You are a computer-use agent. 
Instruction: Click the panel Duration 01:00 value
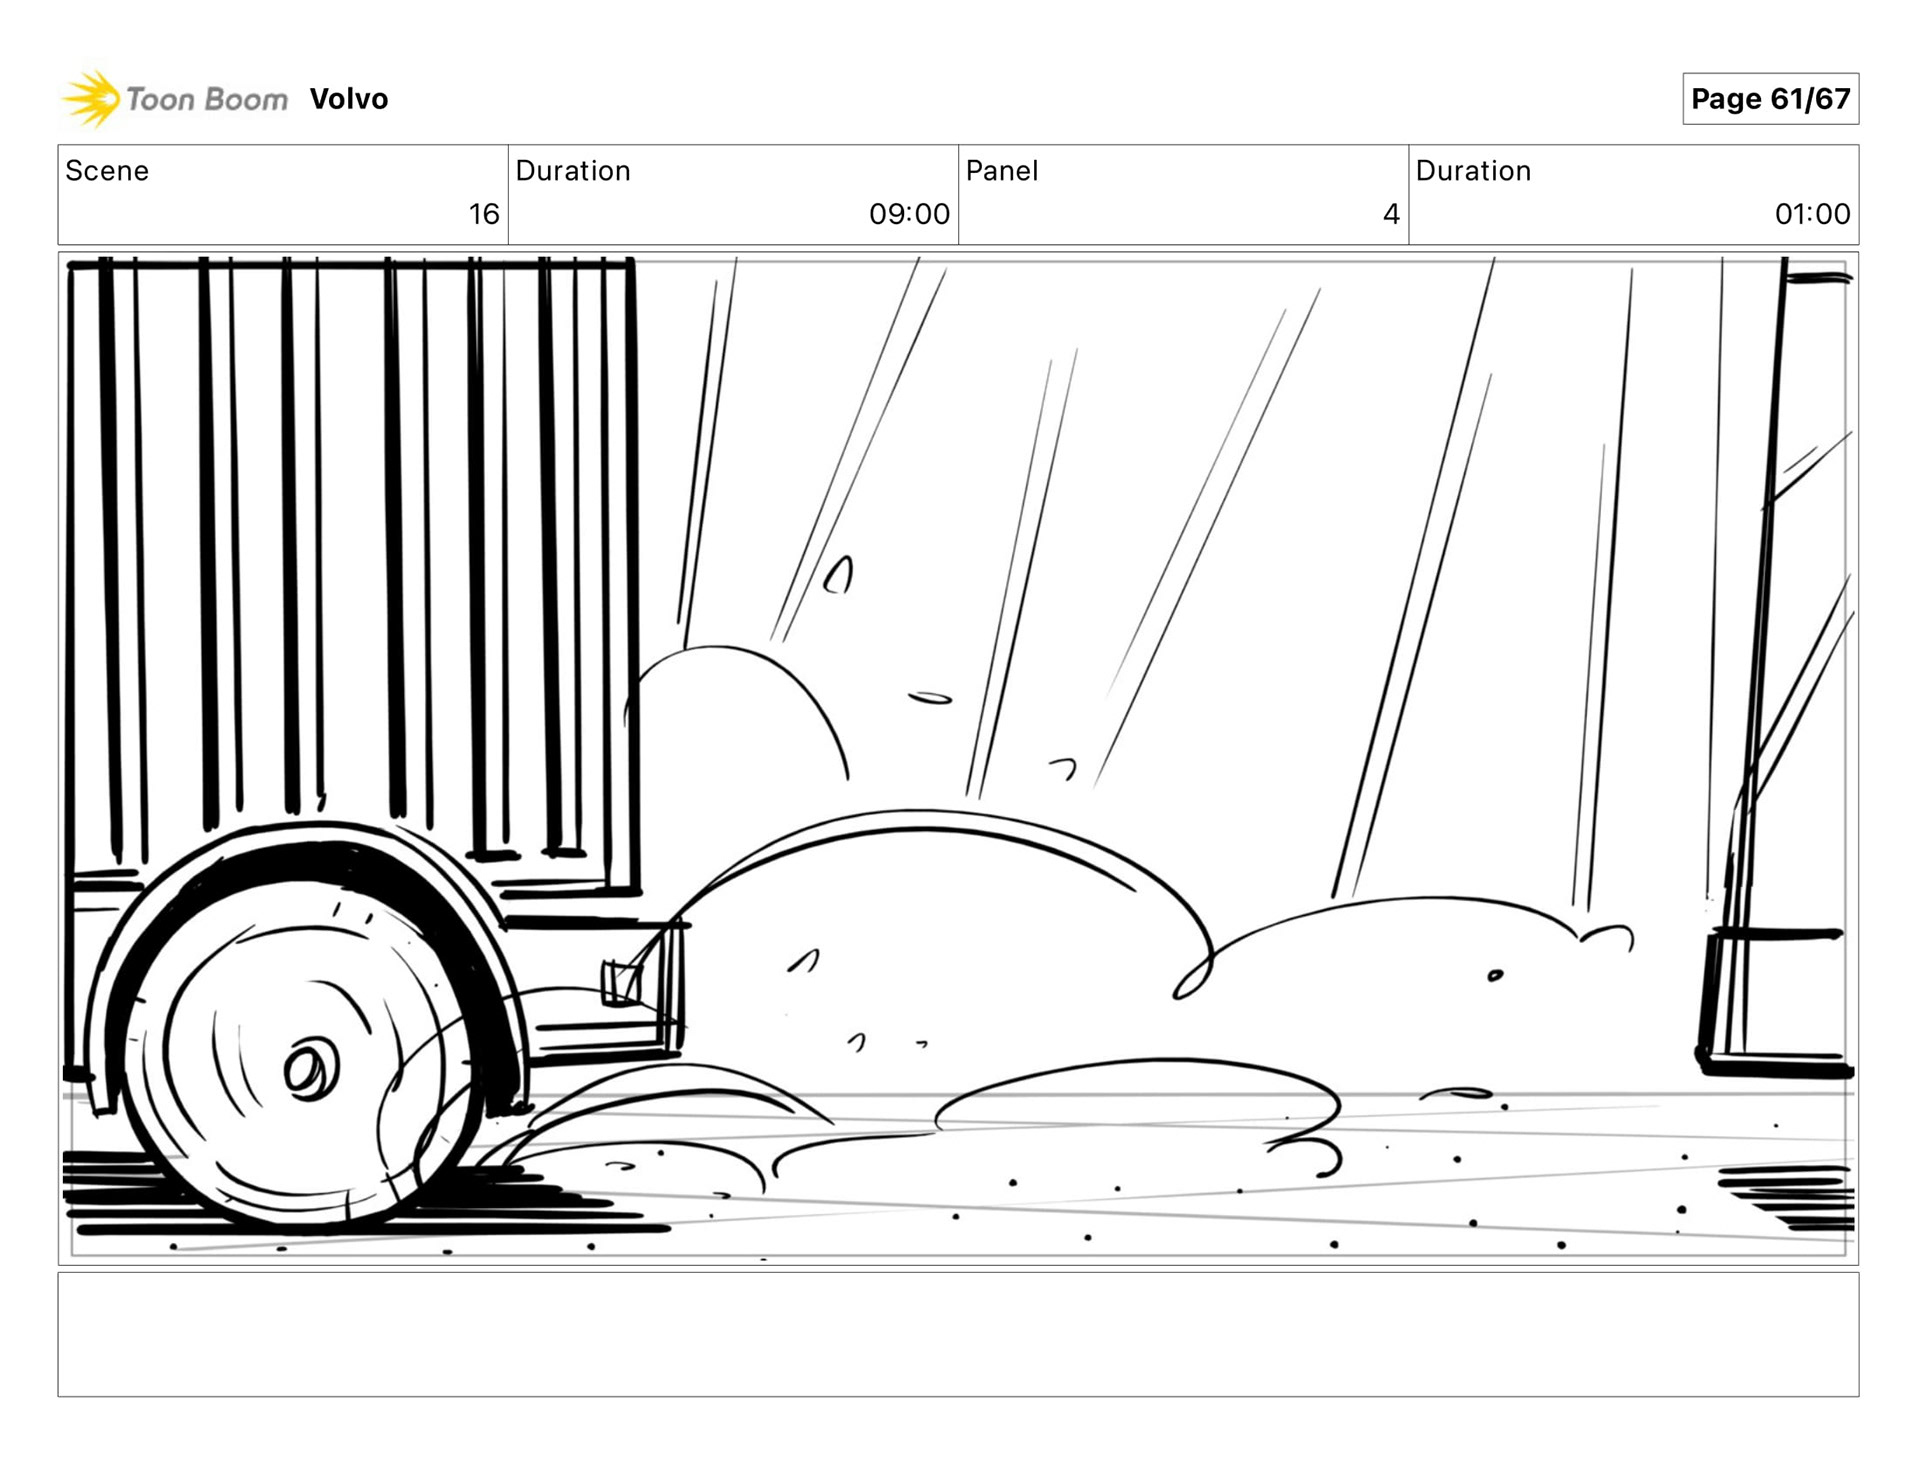[x=1811, y=214]
